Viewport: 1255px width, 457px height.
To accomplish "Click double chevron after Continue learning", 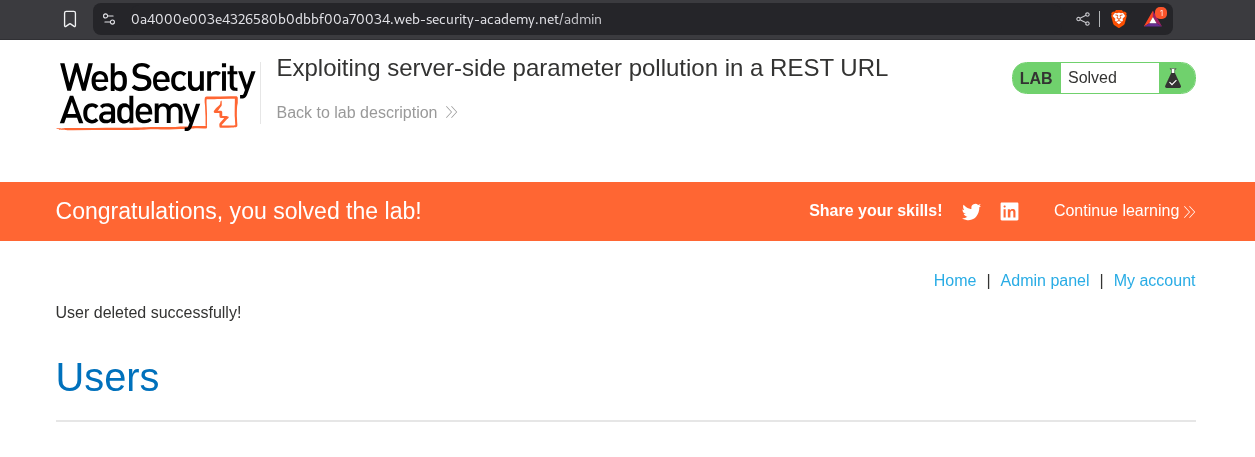I will [1190, 212].
